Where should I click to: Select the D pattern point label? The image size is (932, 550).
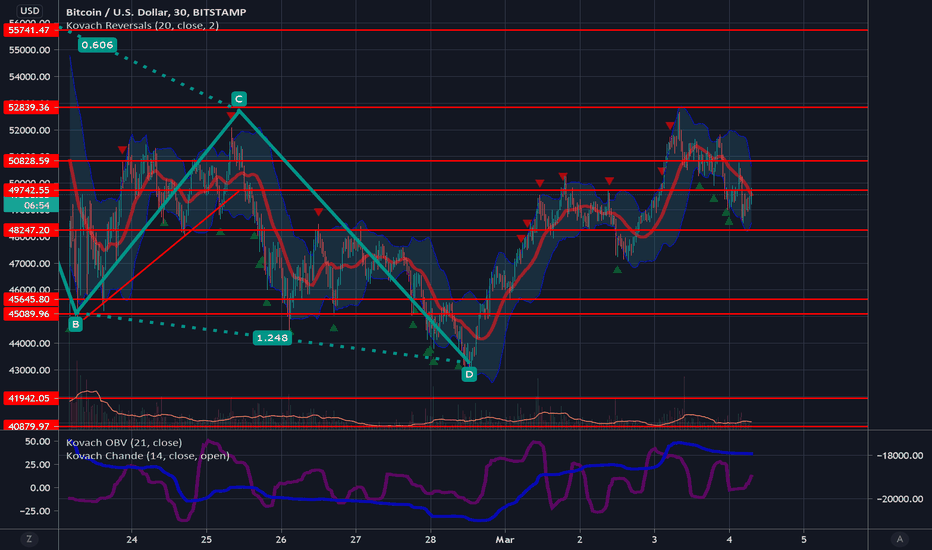[469, 374]
